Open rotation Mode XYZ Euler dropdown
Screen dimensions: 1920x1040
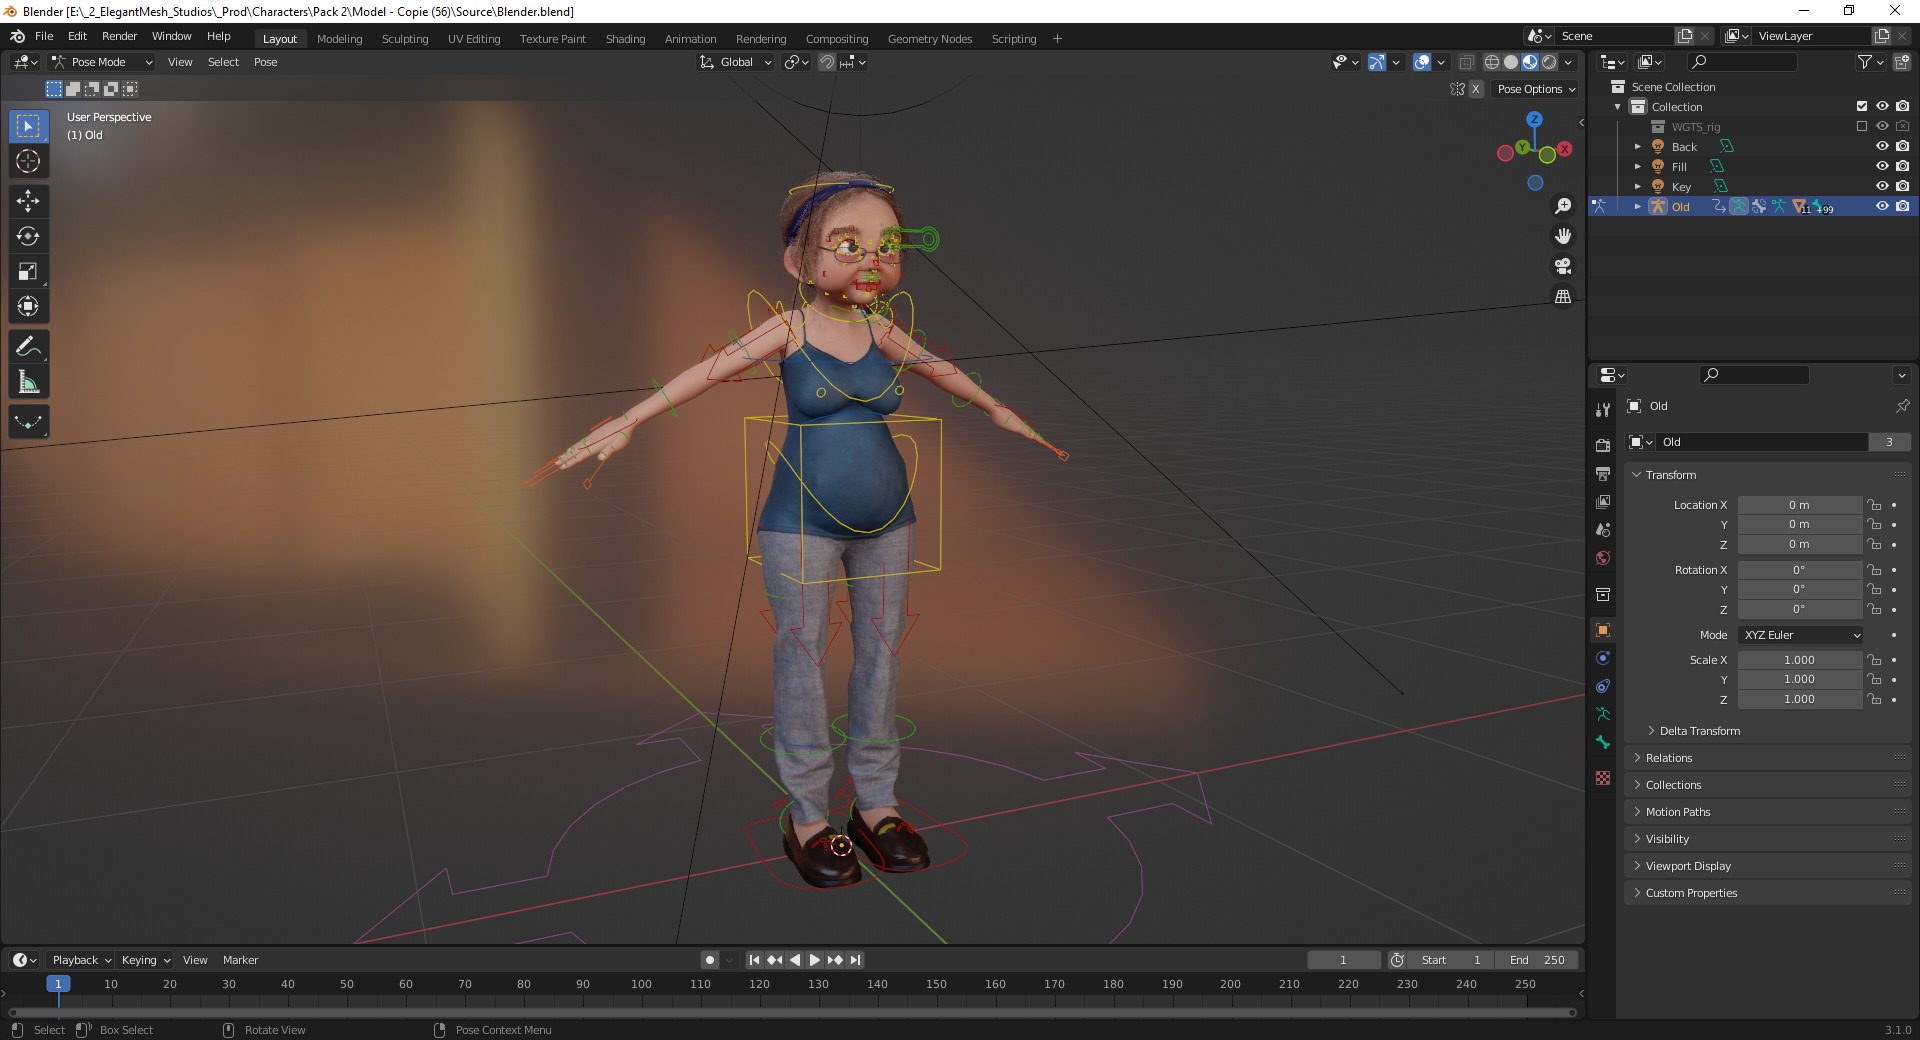click(x=1801, y=635)
